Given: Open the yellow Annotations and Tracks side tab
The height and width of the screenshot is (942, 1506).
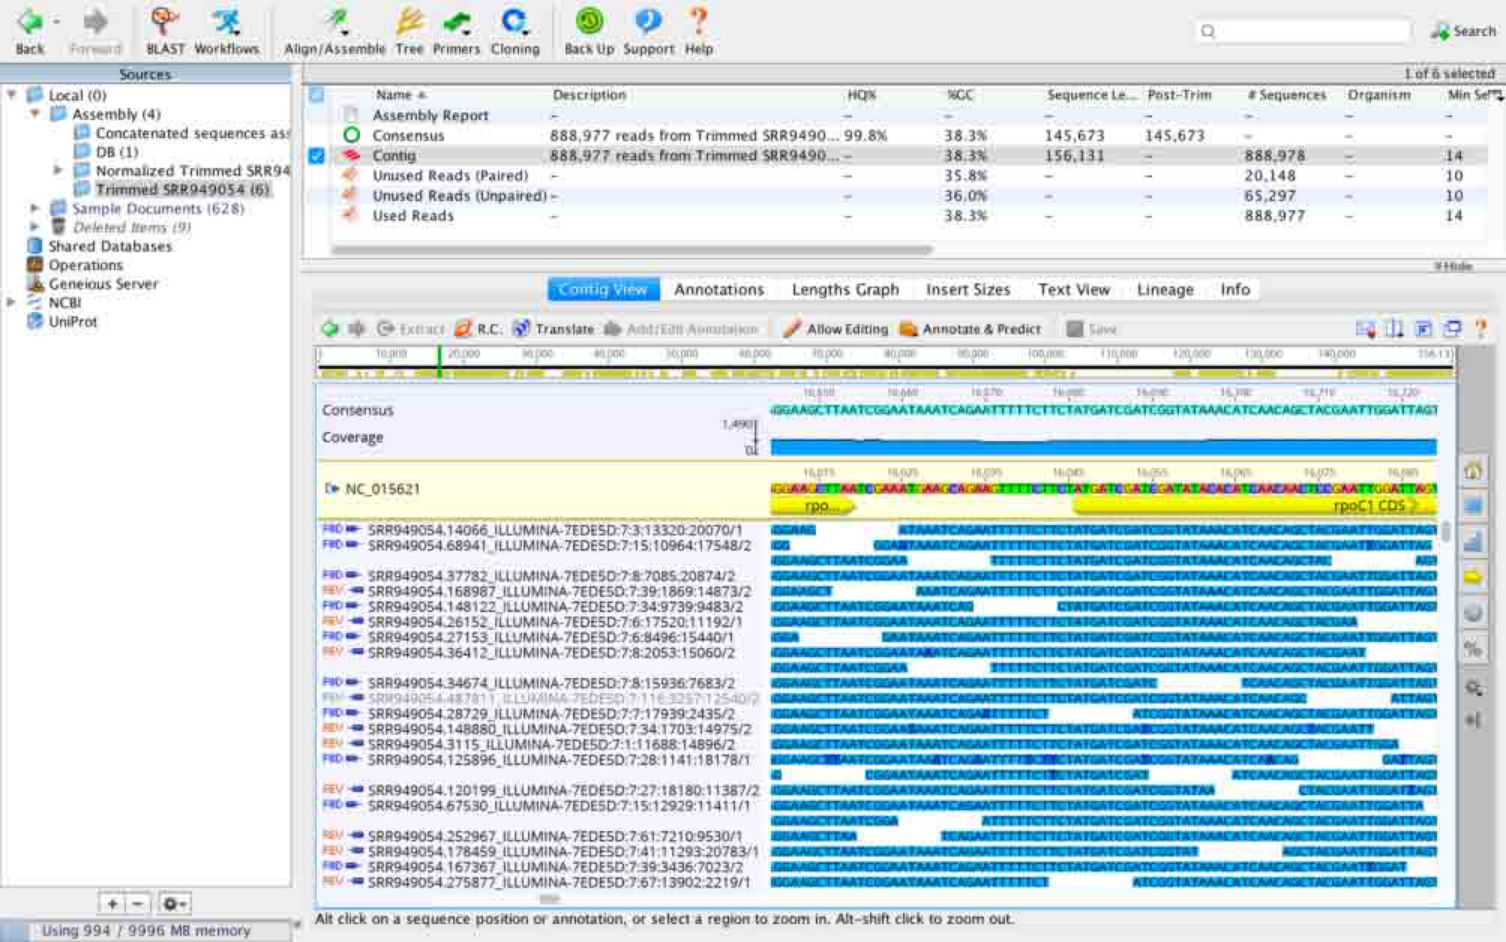Looking at the screenshot, I should tap(1473, 577).
